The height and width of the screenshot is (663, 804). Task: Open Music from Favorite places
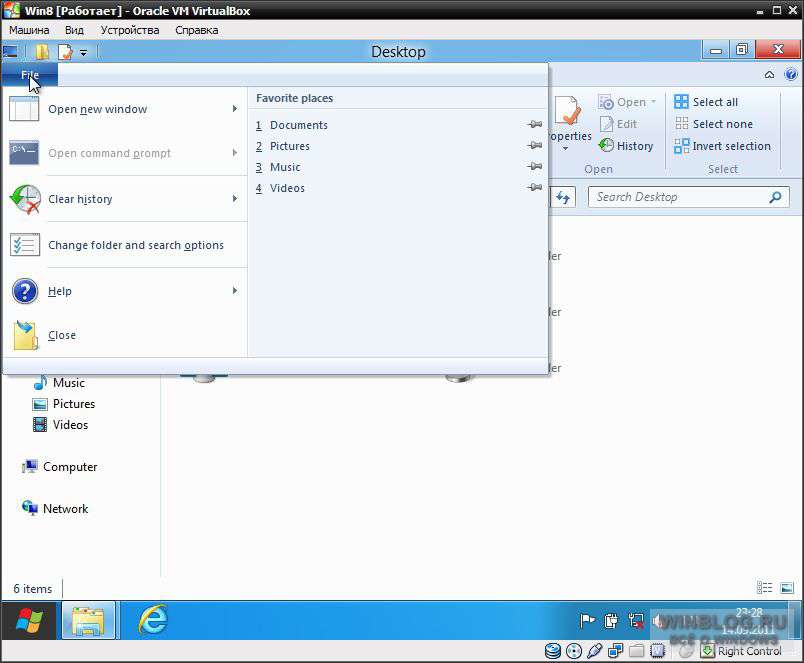285,167
